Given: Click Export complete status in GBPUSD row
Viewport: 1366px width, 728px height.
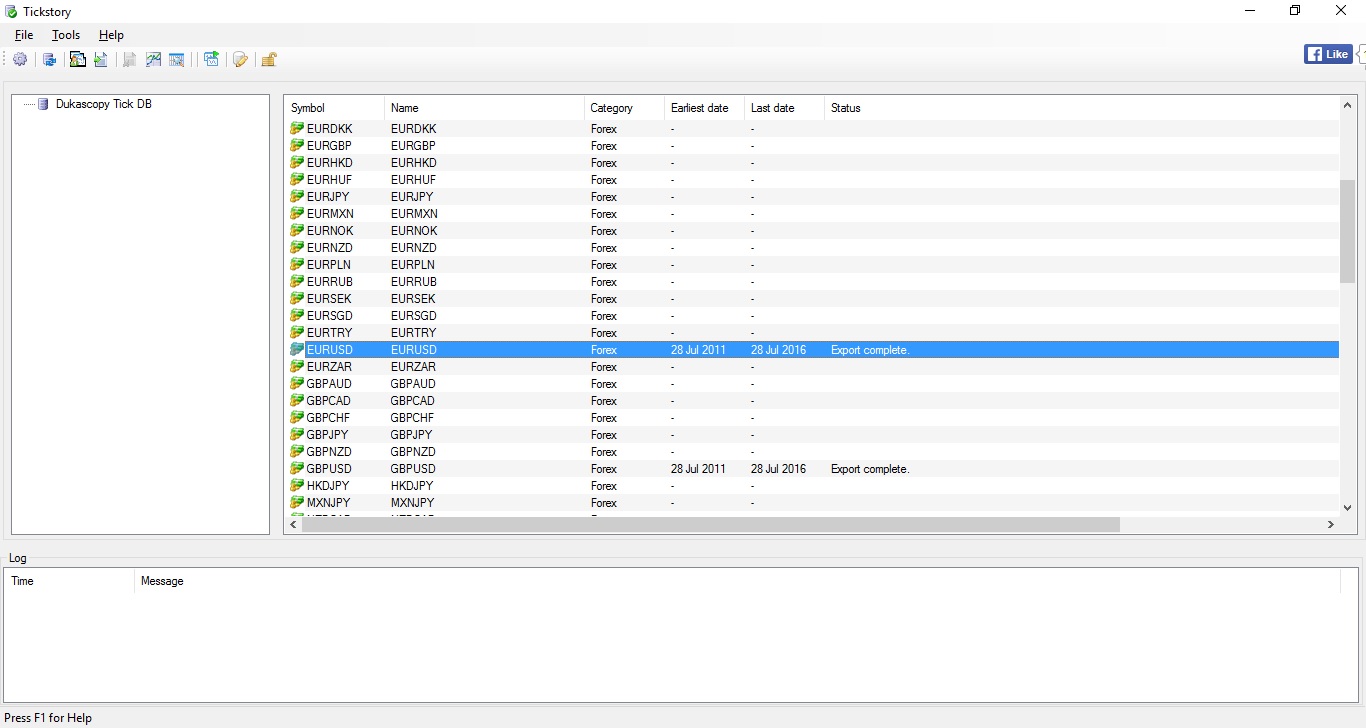Looking at the screenshot, I should pos(870,469).
